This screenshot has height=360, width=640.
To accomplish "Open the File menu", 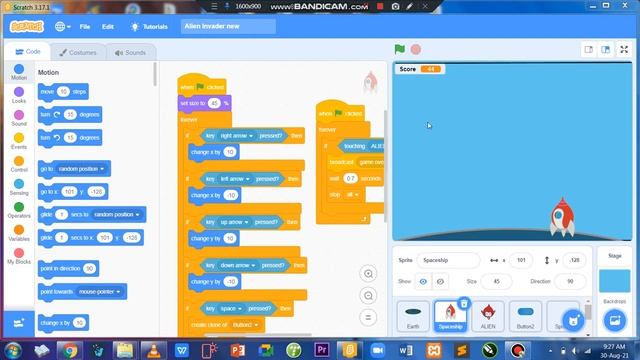I will pos(85,27).
